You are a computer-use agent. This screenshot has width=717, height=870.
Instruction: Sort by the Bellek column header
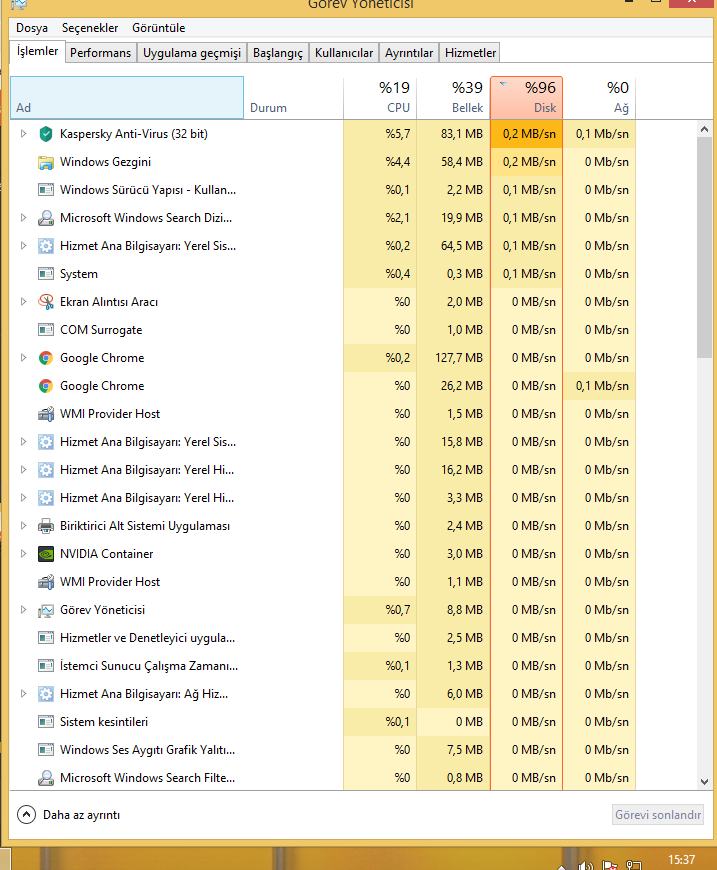coord(453,98)
